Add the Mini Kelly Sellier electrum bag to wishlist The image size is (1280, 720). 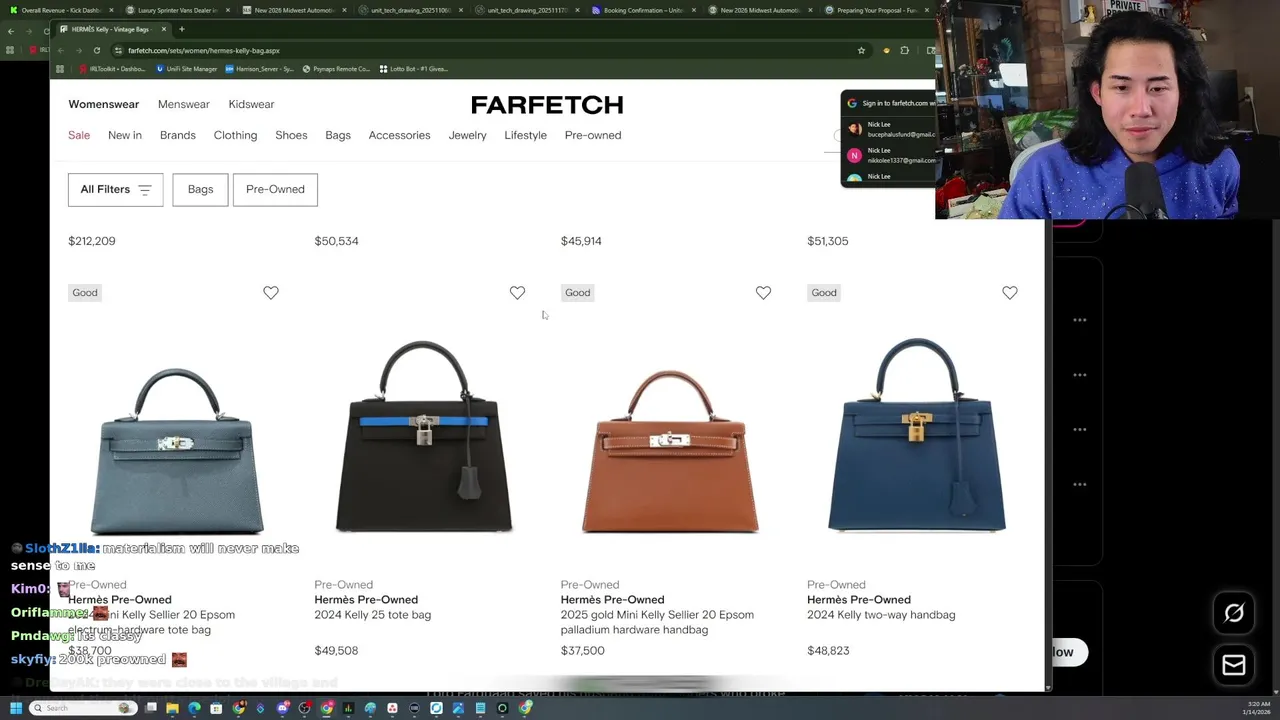click(271, 292)
